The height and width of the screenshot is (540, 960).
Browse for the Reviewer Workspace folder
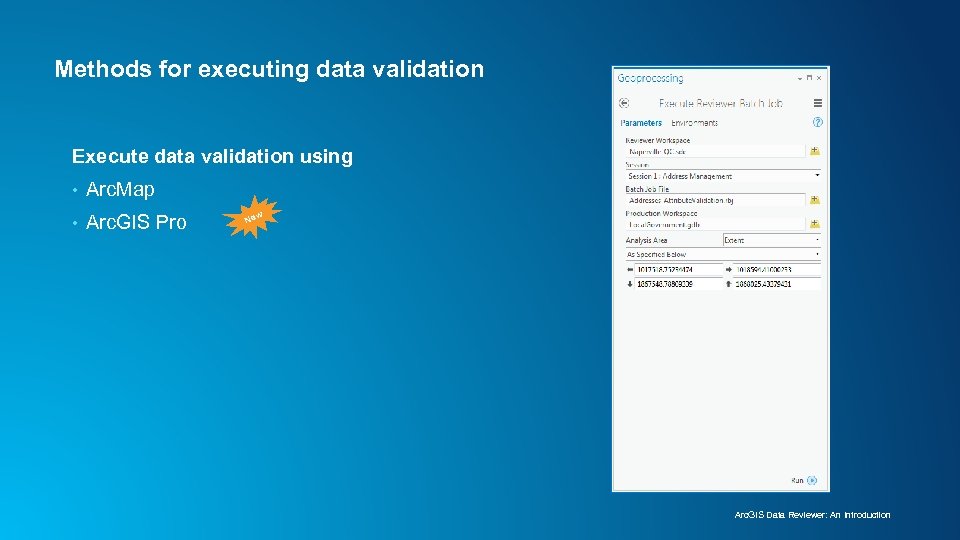click(x=814, y=151)
